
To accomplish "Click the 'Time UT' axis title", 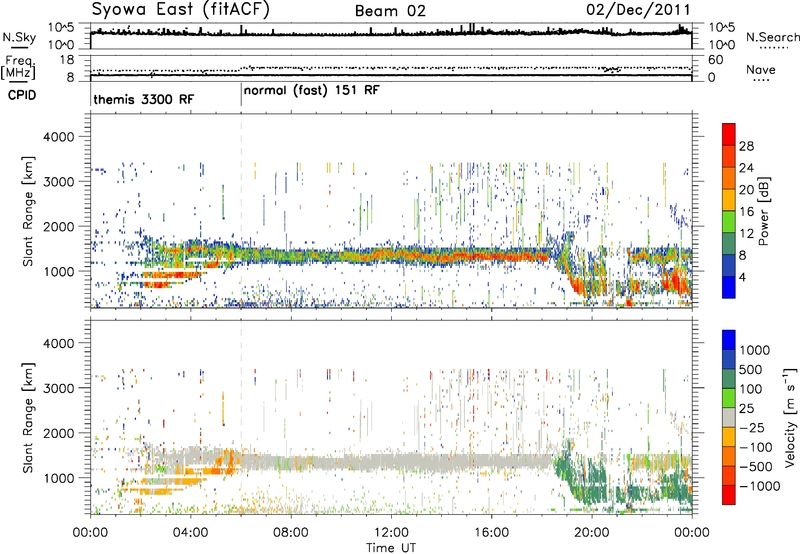I will pyautogui.click(x=391, y=548).
